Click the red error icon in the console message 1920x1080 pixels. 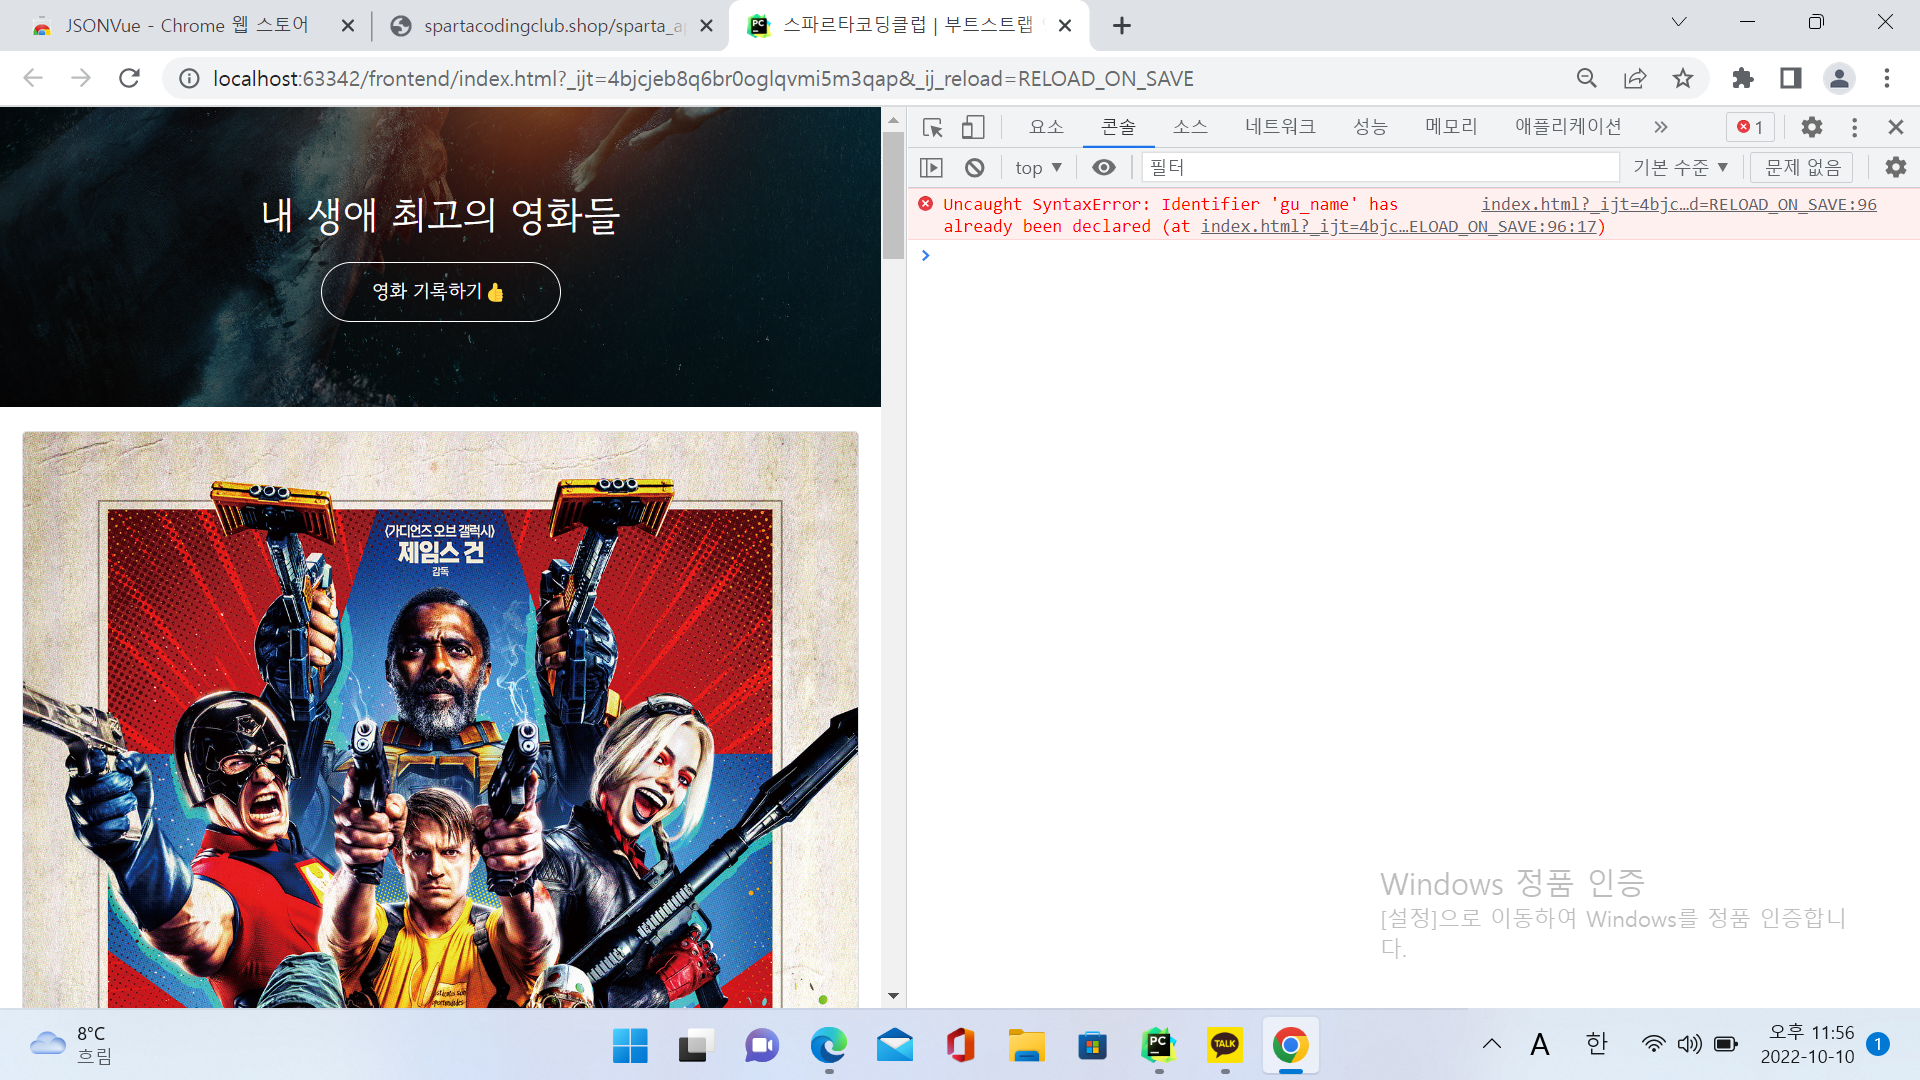[926, 204]
